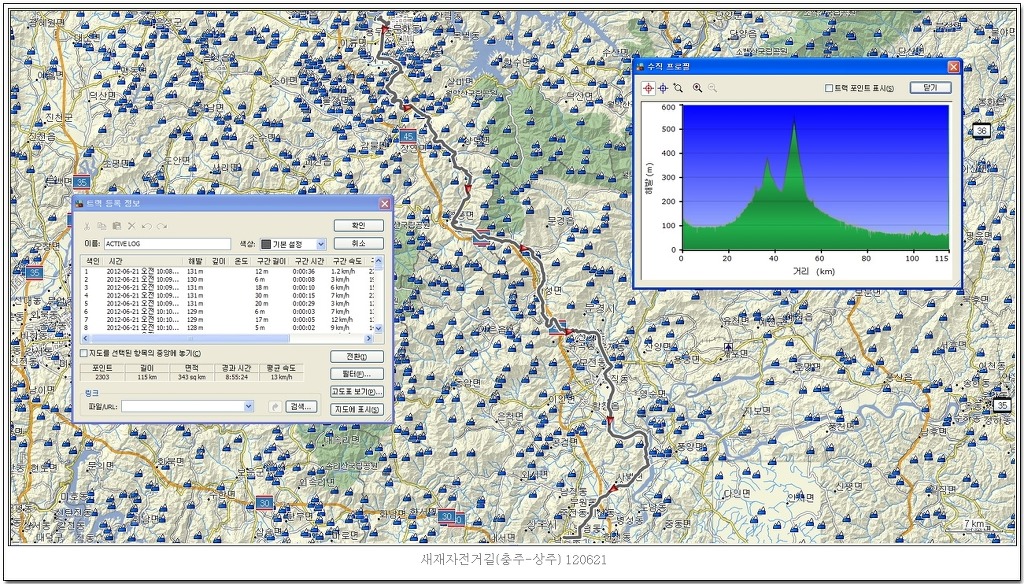The height and width of the screenshot is (584, 1024).
Task: Click the 트랙 등록 정보 title bar icon
Action: 80,204
